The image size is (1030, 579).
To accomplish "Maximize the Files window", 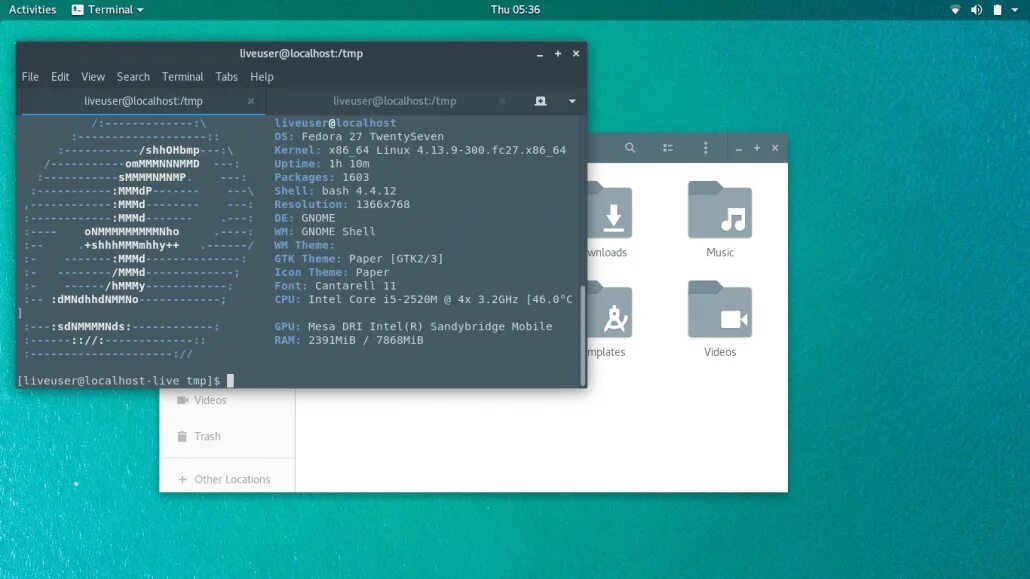I will (x=757, y=149).
